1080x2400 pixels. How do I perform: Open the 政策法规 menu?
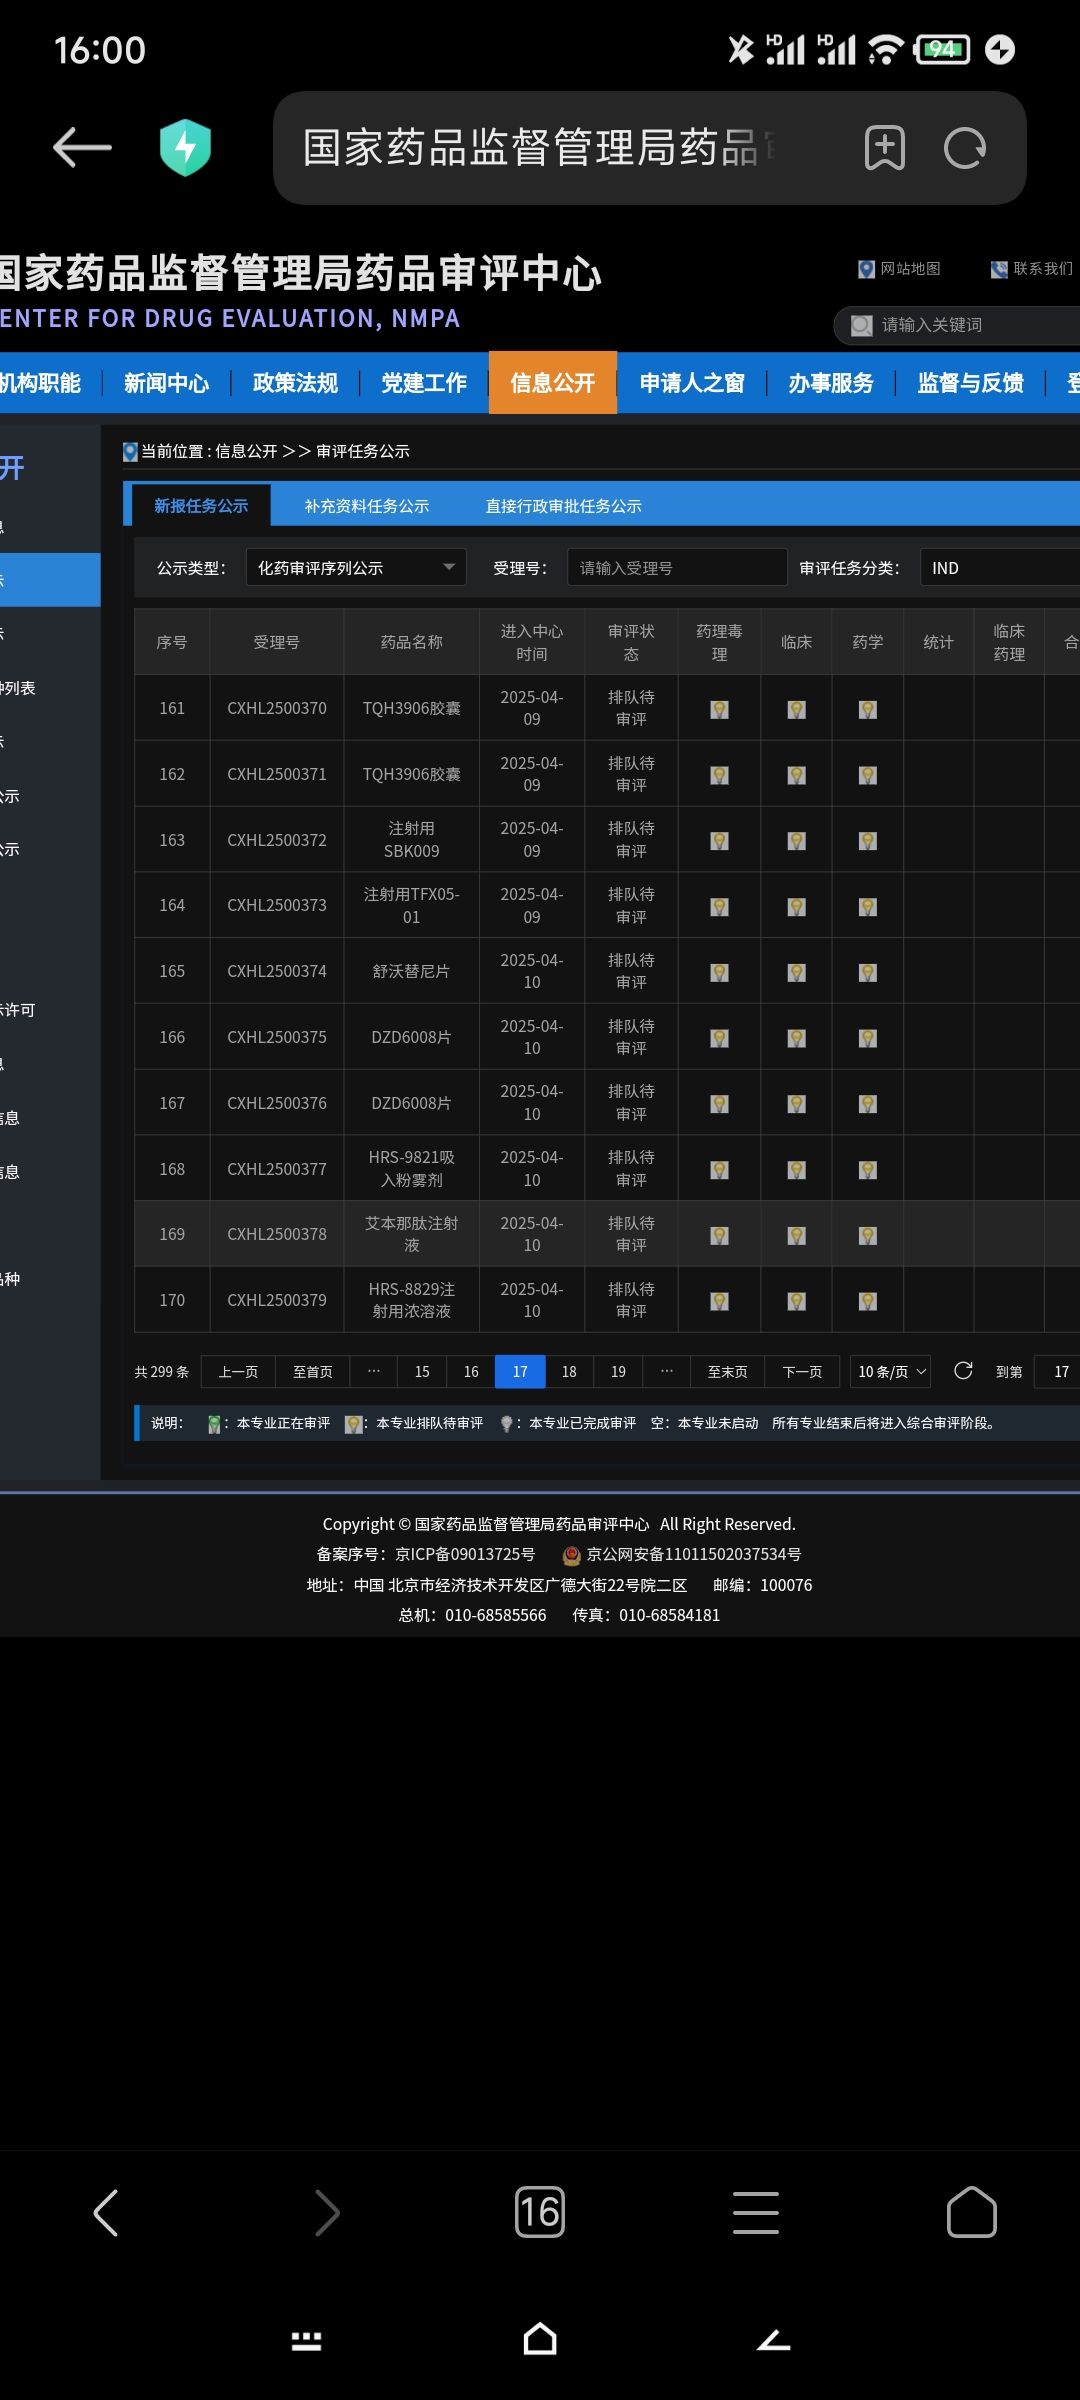click(x=295, y=383)
